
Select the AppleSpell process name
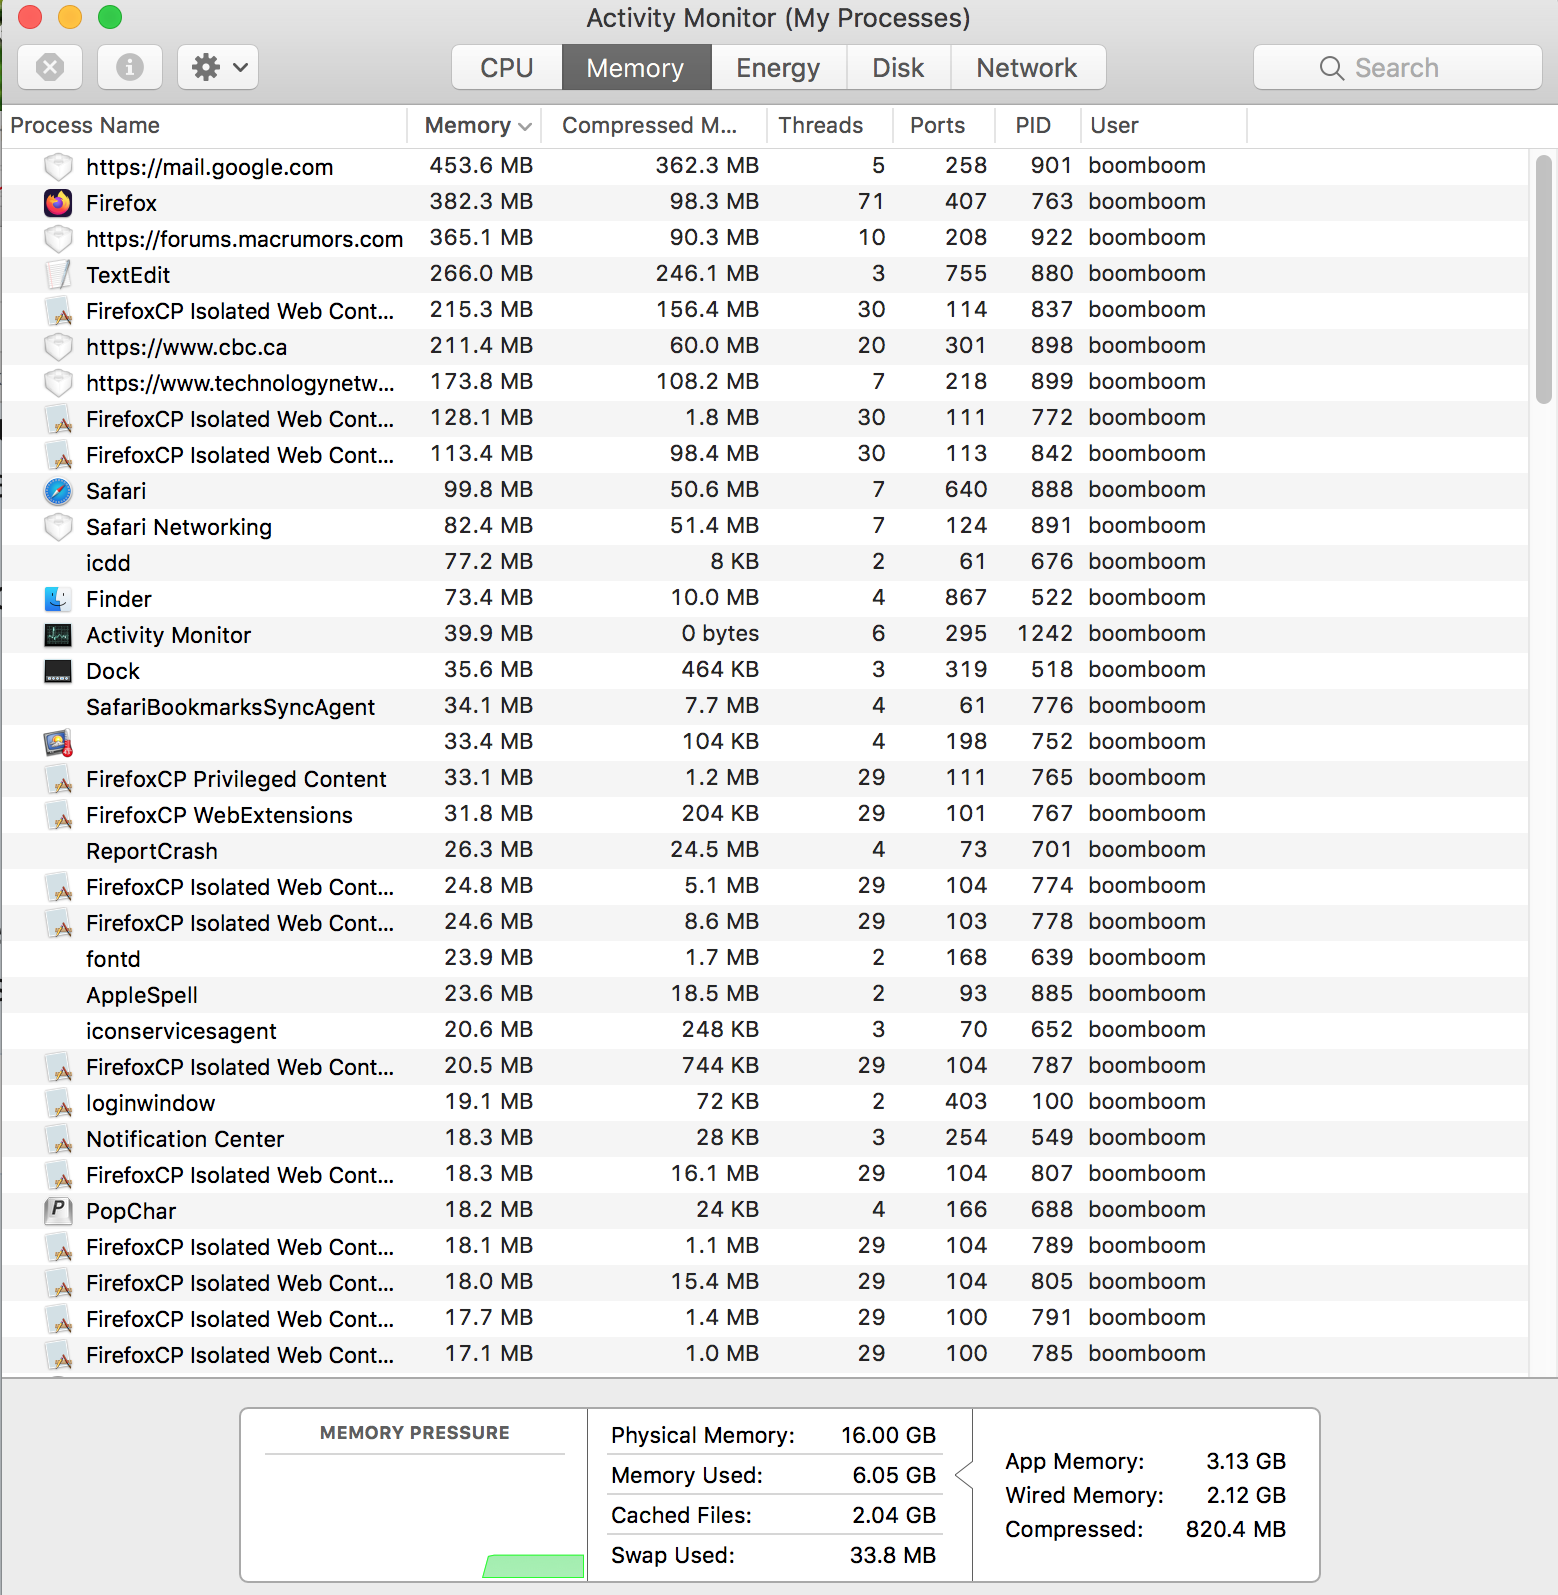[142, 995]
